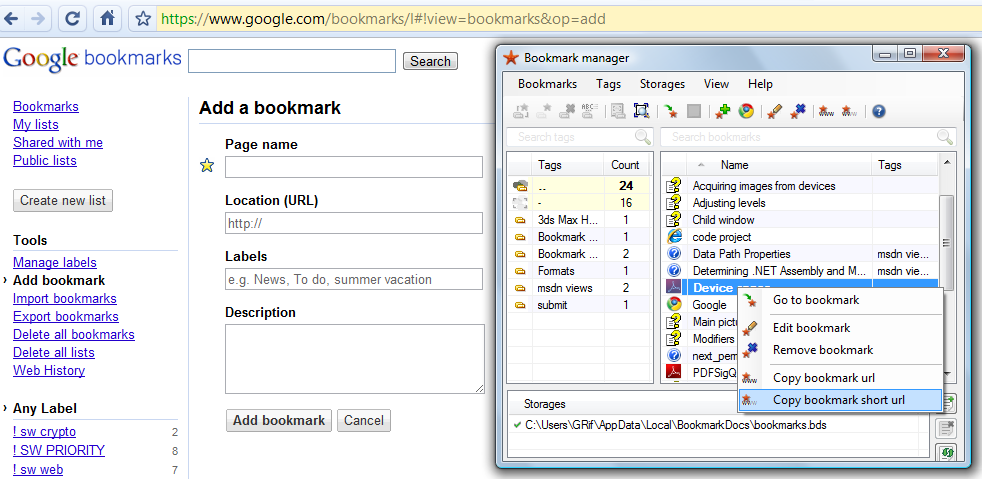Choose Copy bookmark short url

click(840, 400)
